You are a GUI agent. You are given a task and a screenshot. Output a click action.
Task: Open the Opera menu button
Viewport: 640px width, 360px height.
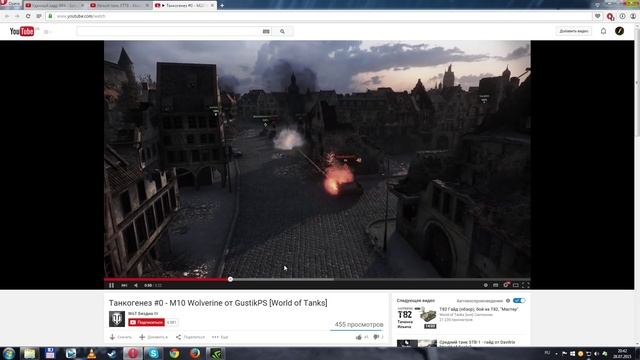pos(10,4)
